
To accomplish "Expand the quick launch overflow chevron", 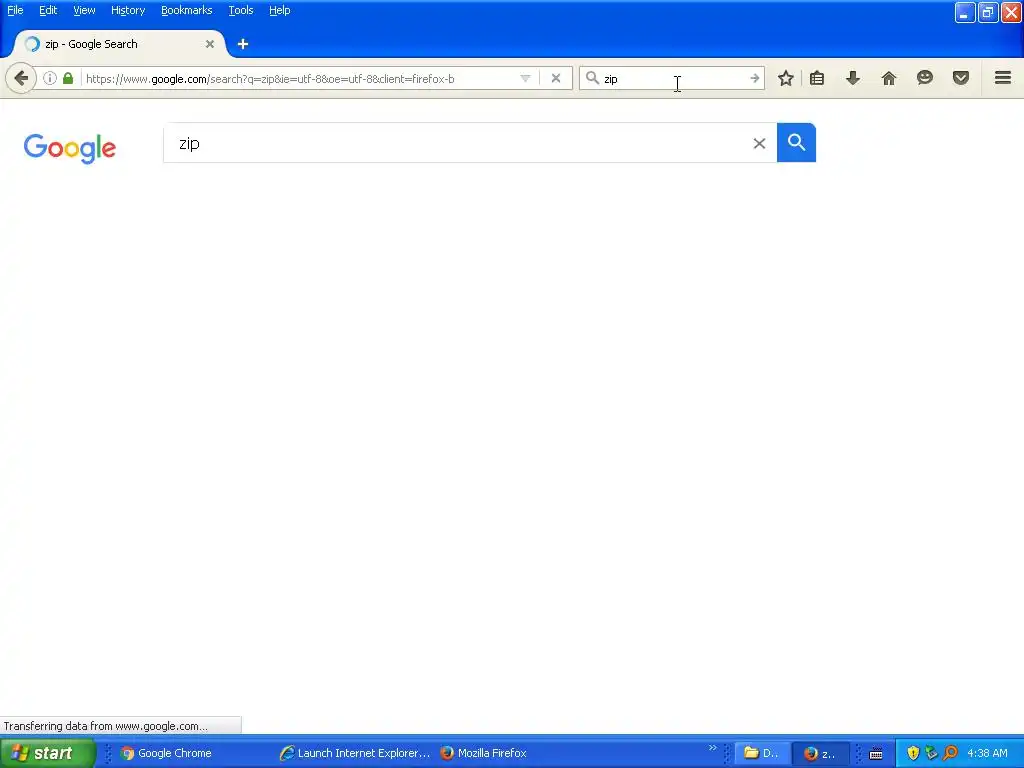I will pos(712,748).
